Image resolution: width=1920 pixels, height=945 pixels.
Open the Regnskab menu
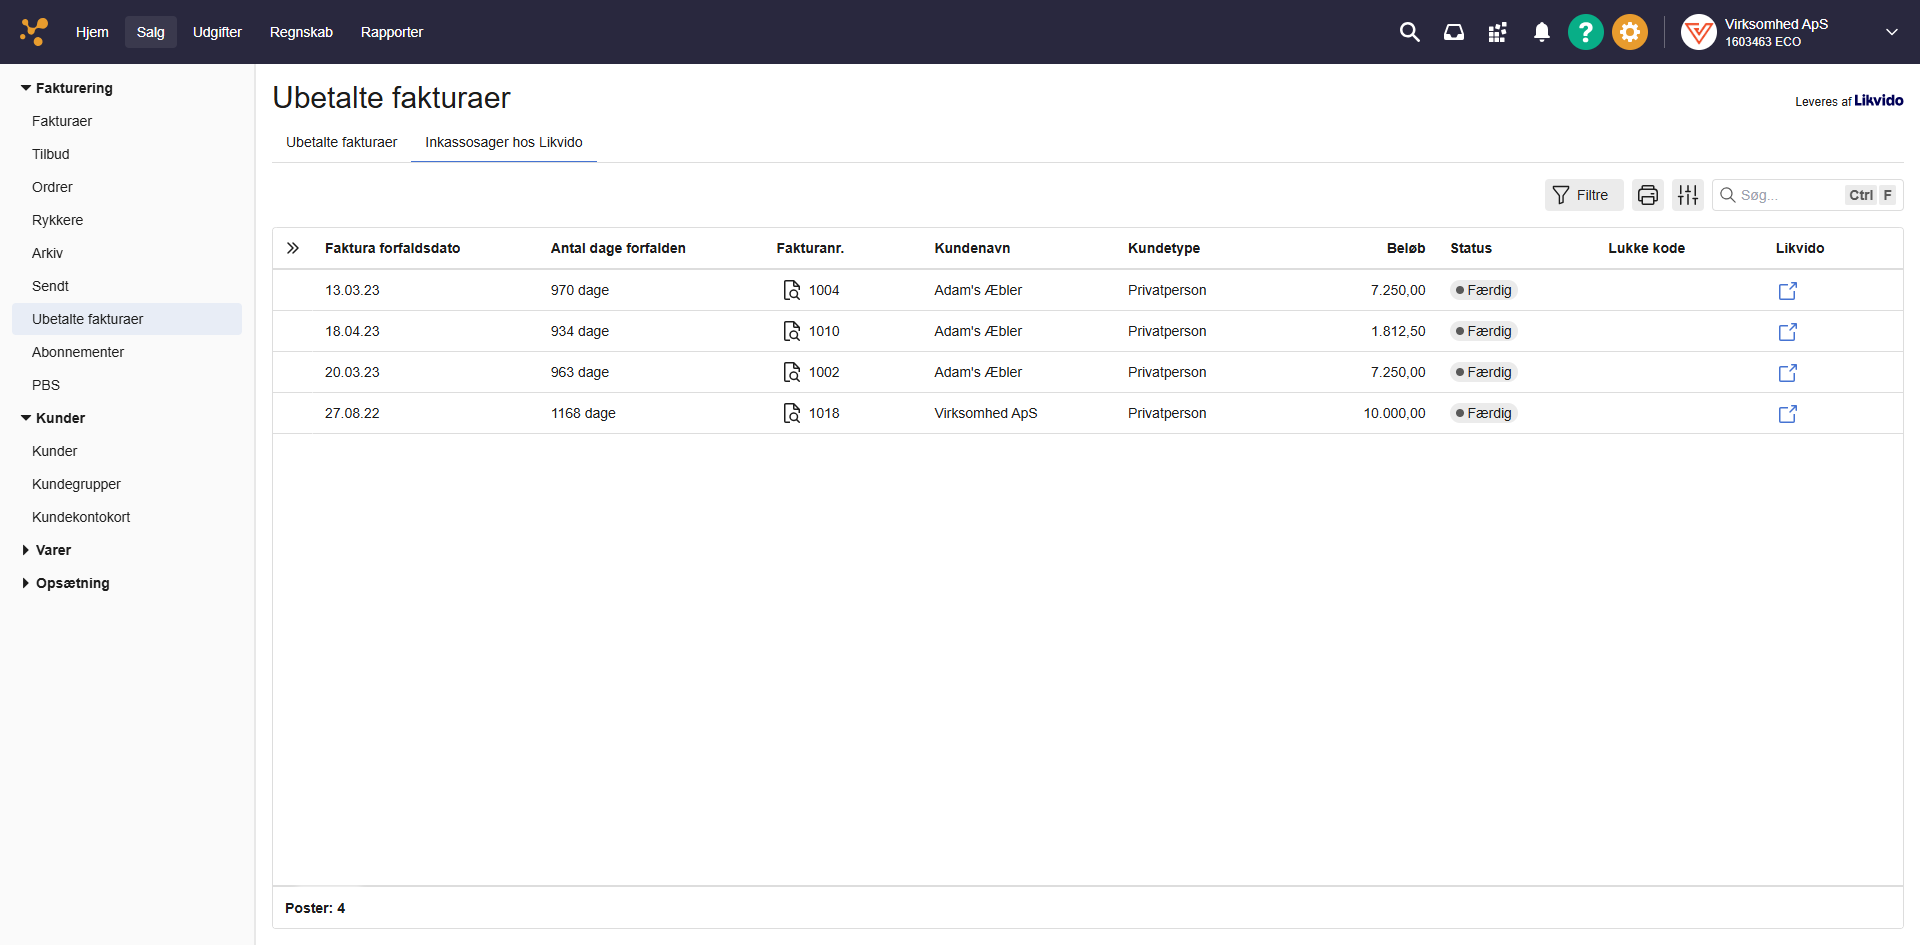(301, 32)
